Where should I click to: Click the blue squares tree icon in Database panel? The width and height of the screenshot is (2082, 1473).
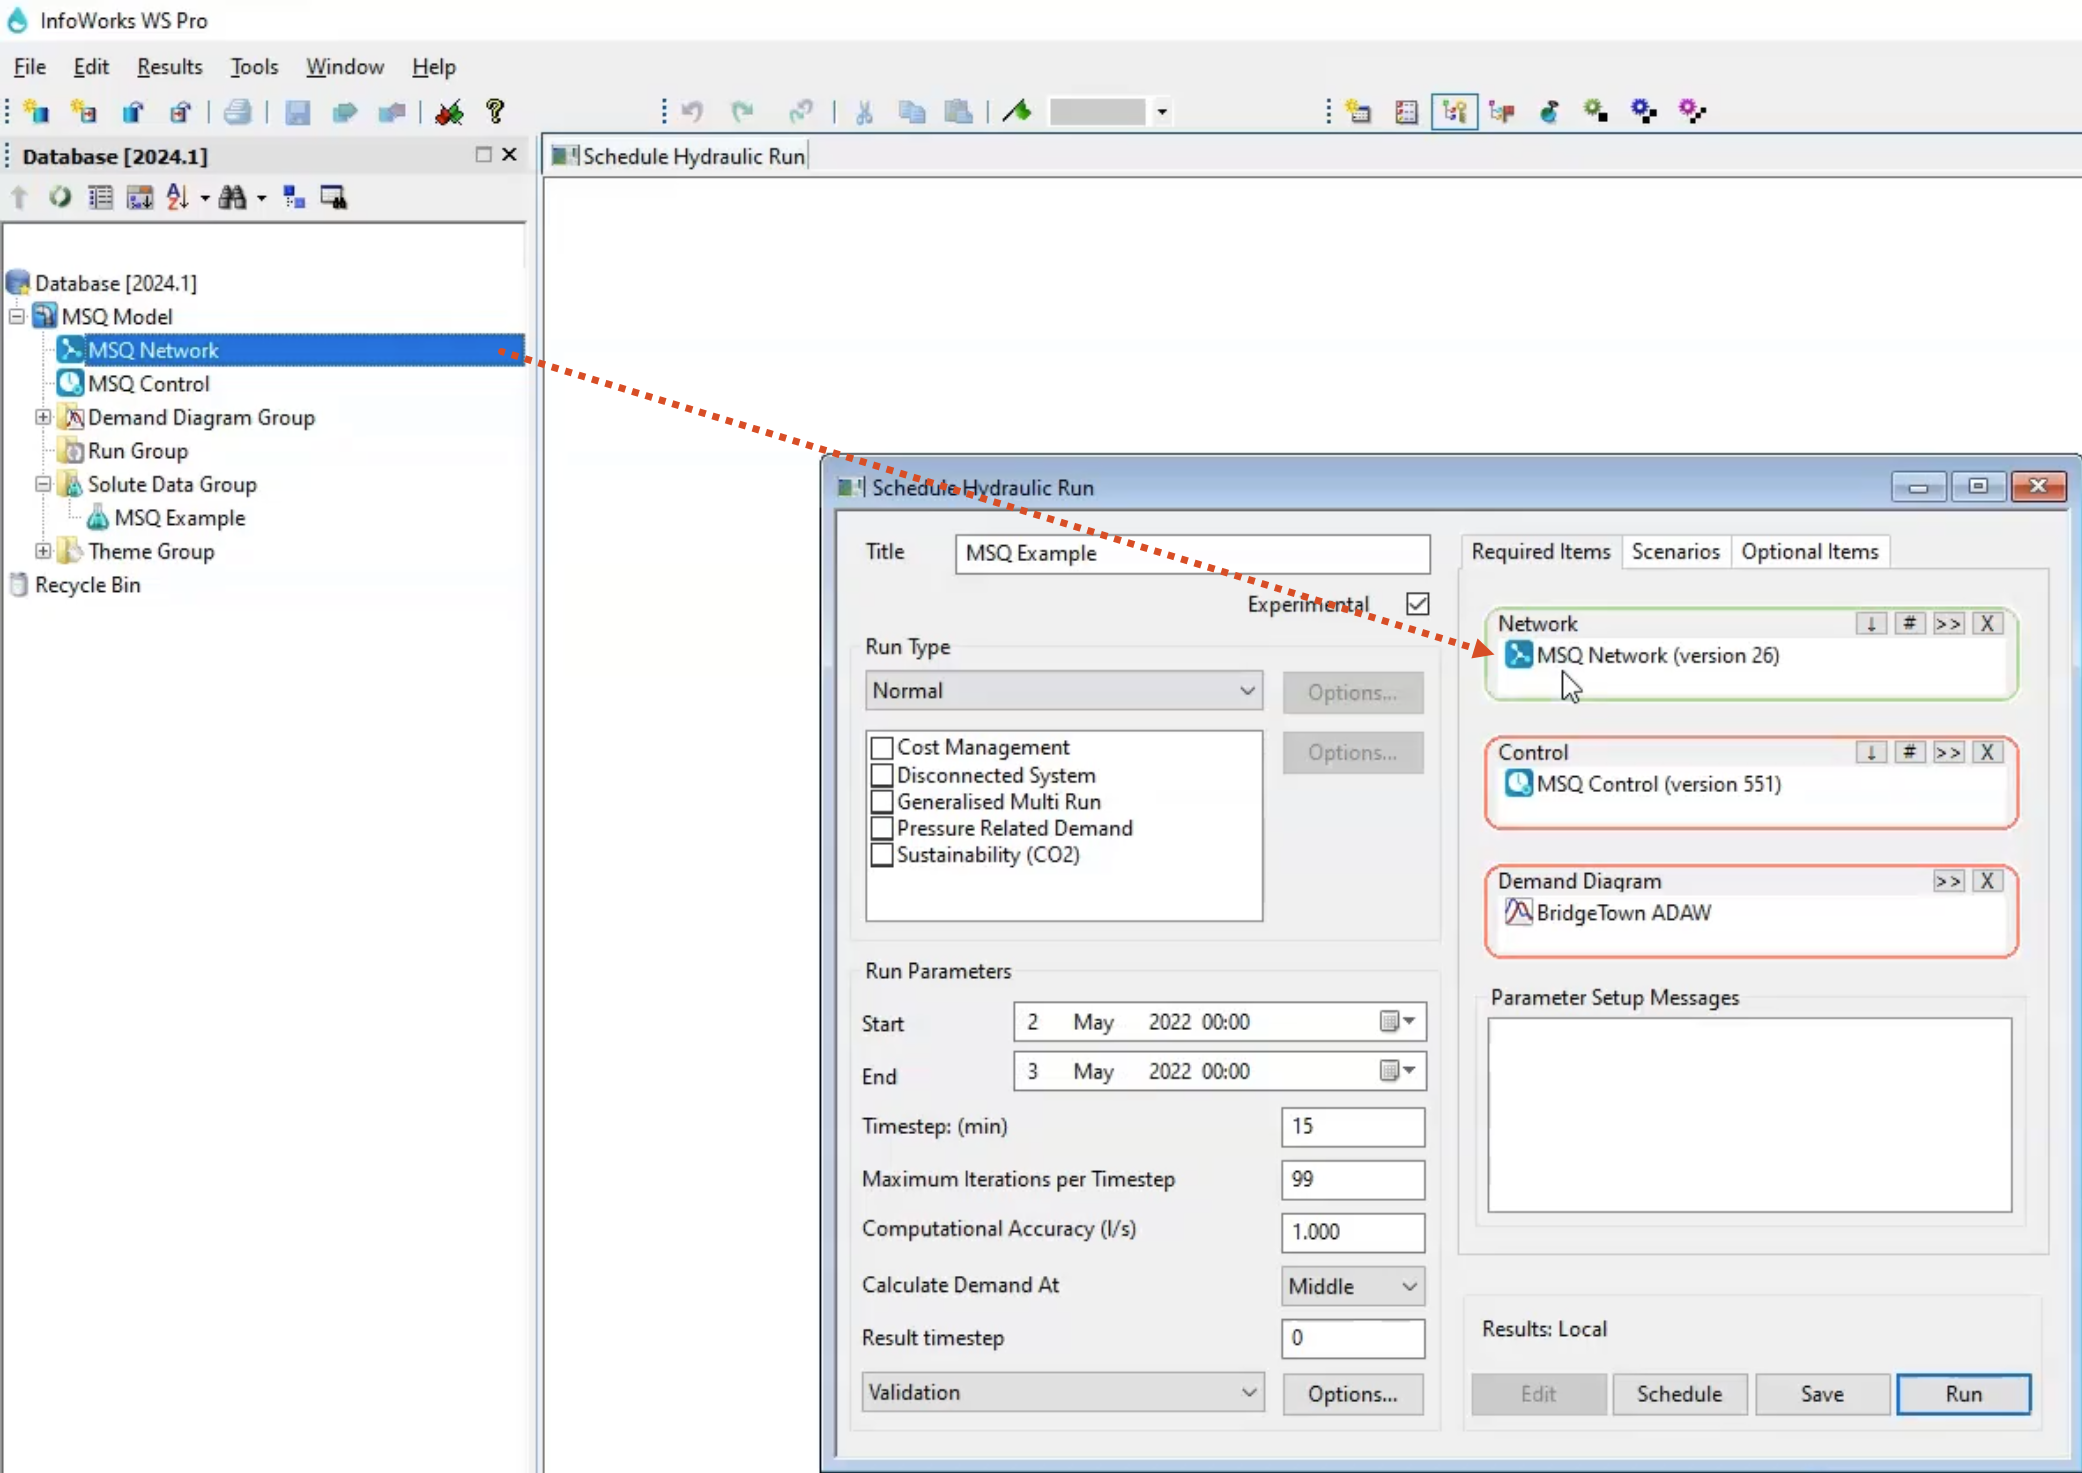(x=293, y=197)
